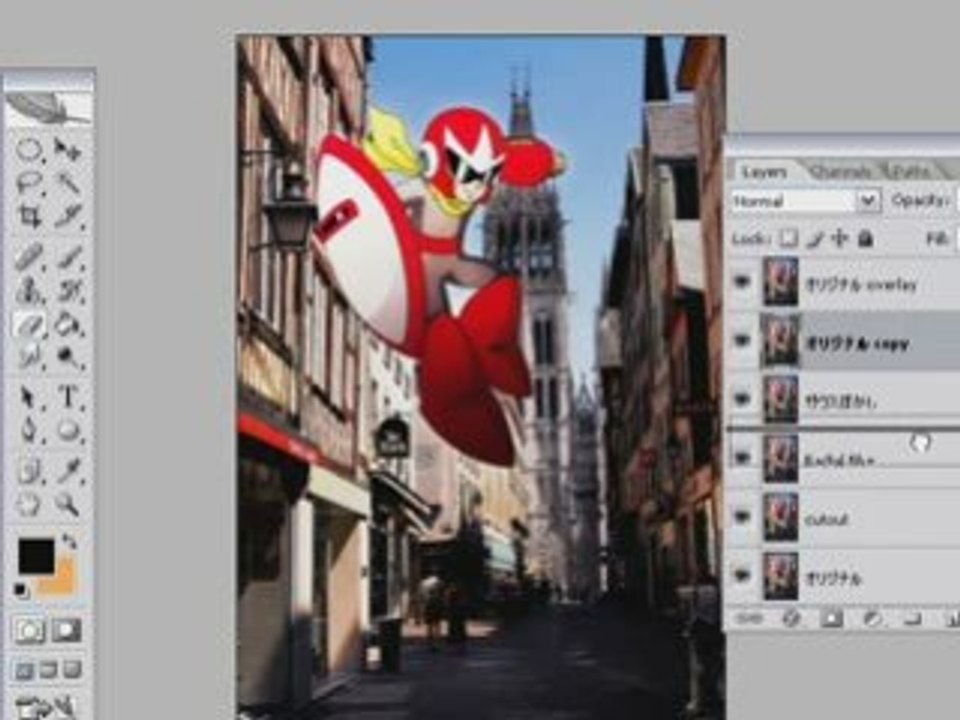Hide the オリジナル copy layer

coord(742,340)
